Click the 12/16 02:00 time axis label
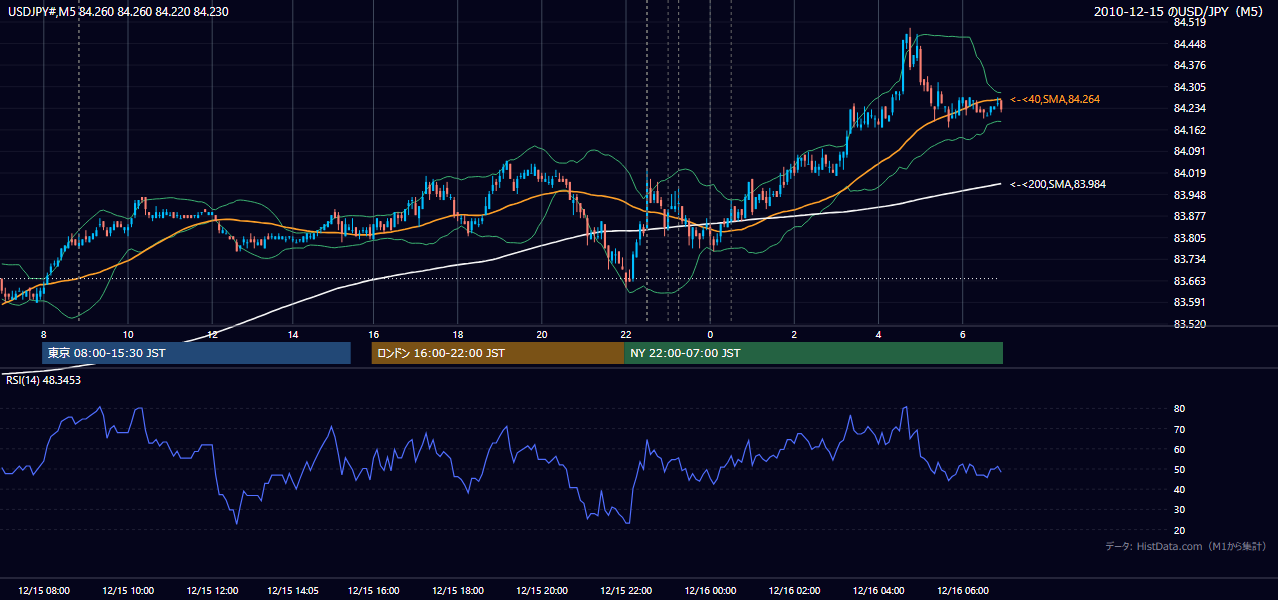Viewport: 1278px width, 600px height. pos(795,591)
